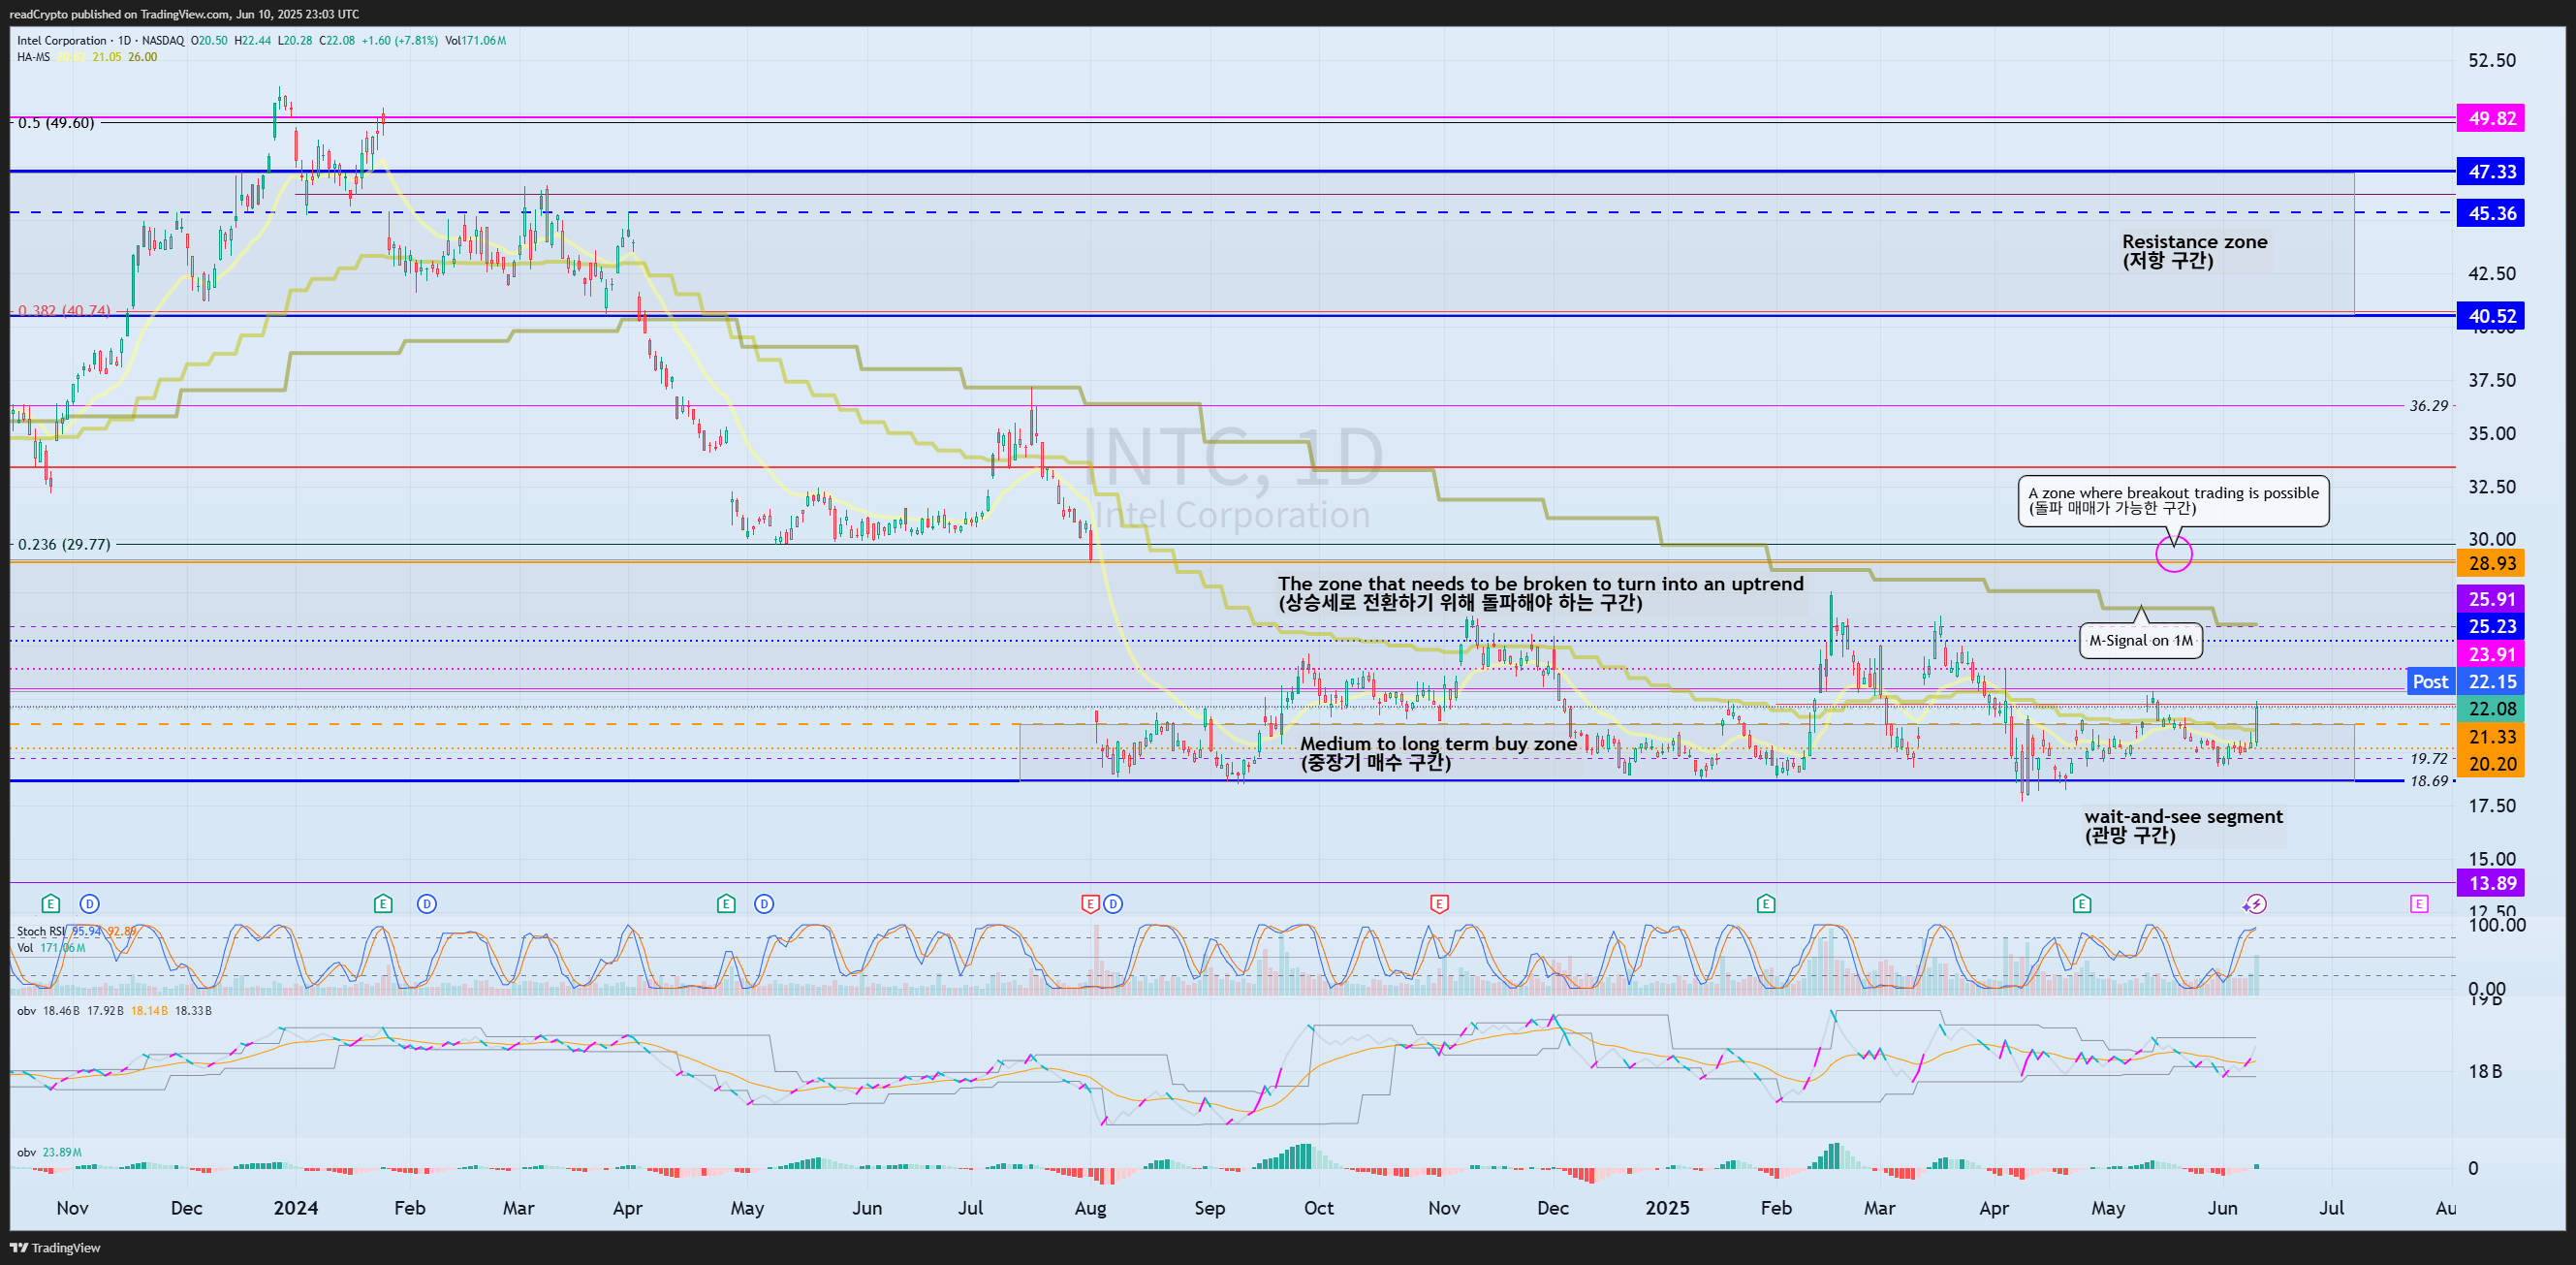This screenshot has height=1265, width=2576.
Task: Click the purple lightning event marker in June
Action: 2255,904
